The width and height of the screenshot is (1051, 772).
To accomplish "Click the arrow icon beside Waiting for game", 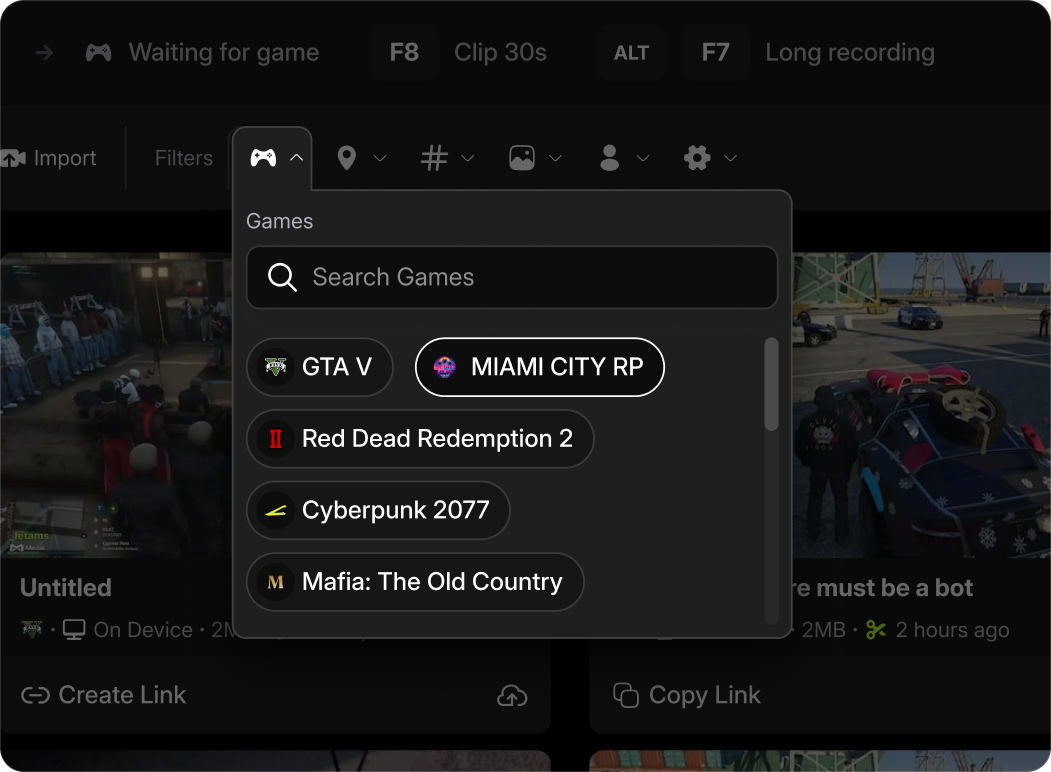I will click(44, 52).
